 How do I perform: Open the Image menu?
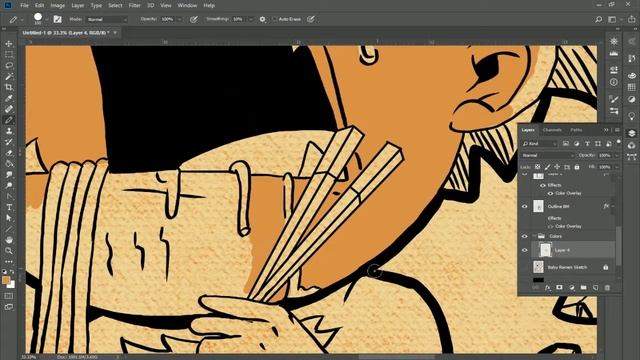(58, 5)
